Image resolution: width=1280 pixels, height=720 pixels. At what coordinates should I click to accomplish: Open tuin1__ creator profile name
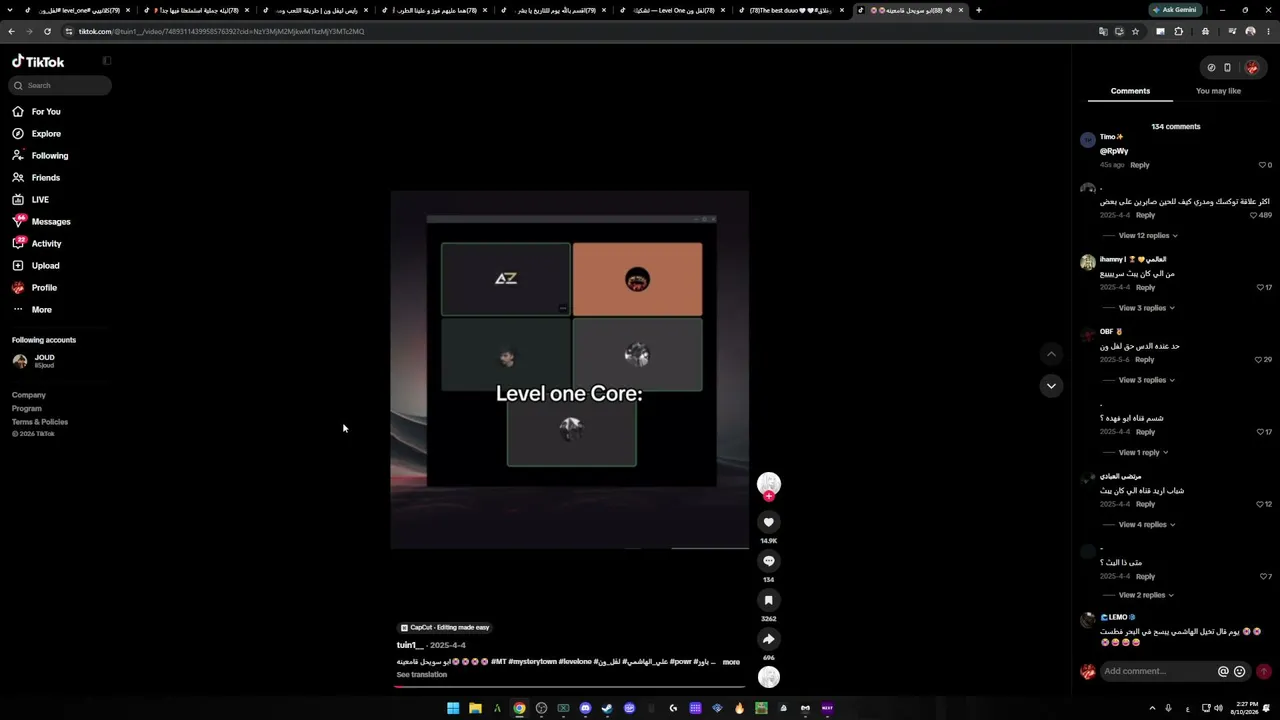tap(410, 645)
